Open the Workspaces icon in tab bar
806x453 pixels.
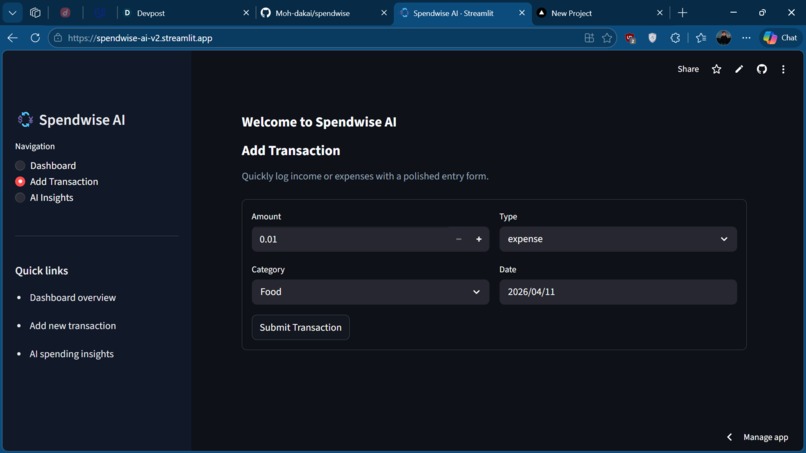(35, 13)
